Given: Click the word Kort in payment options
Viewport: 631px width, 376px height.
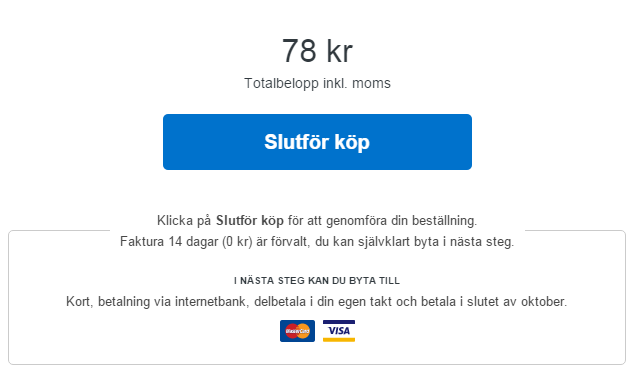Looking at the screenshot, I should pos(79,302).
